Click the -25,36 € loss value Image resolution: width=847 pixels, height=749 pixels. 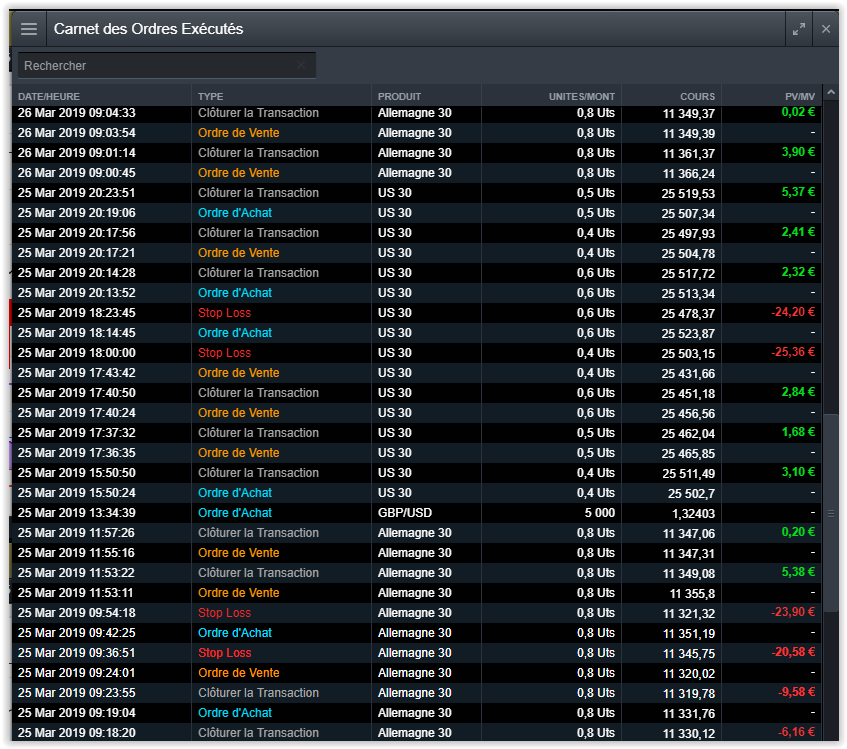[x=793, y=353]
